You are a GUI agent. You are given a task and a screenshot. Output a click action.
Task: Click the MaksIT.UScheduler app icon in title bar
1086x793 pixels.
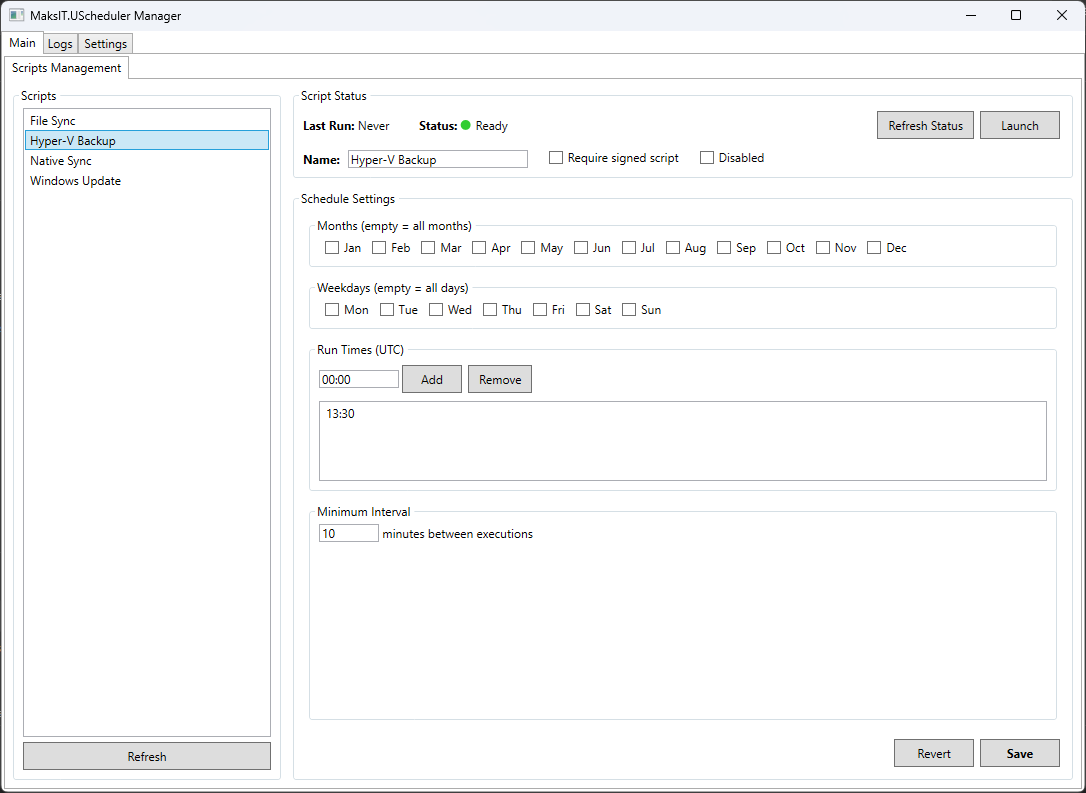click(x=17, y=16)
